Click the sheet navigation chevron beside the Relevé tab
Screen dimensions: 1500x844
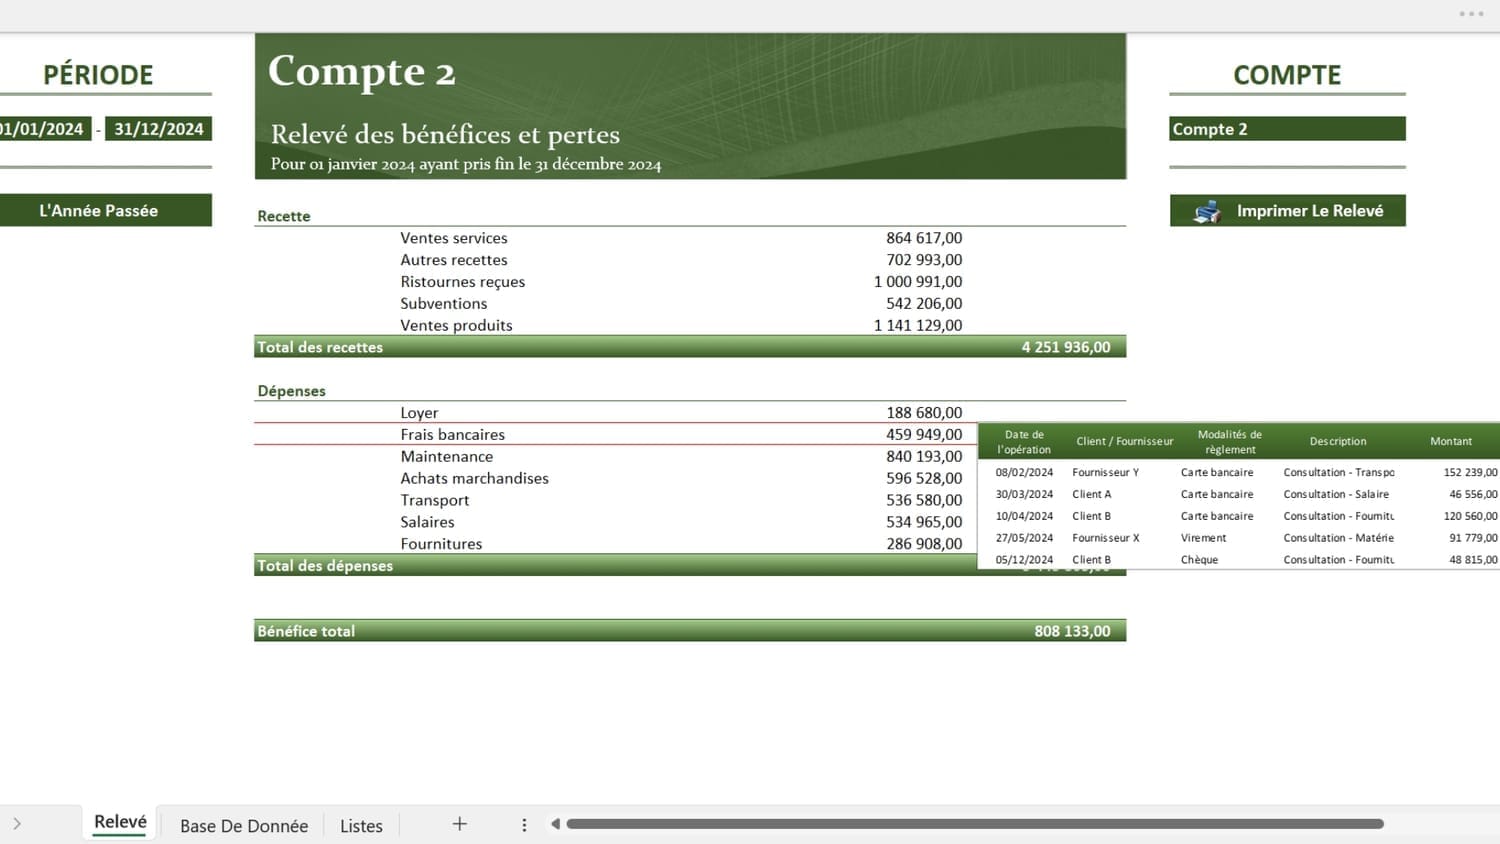[x=17, y=824]
